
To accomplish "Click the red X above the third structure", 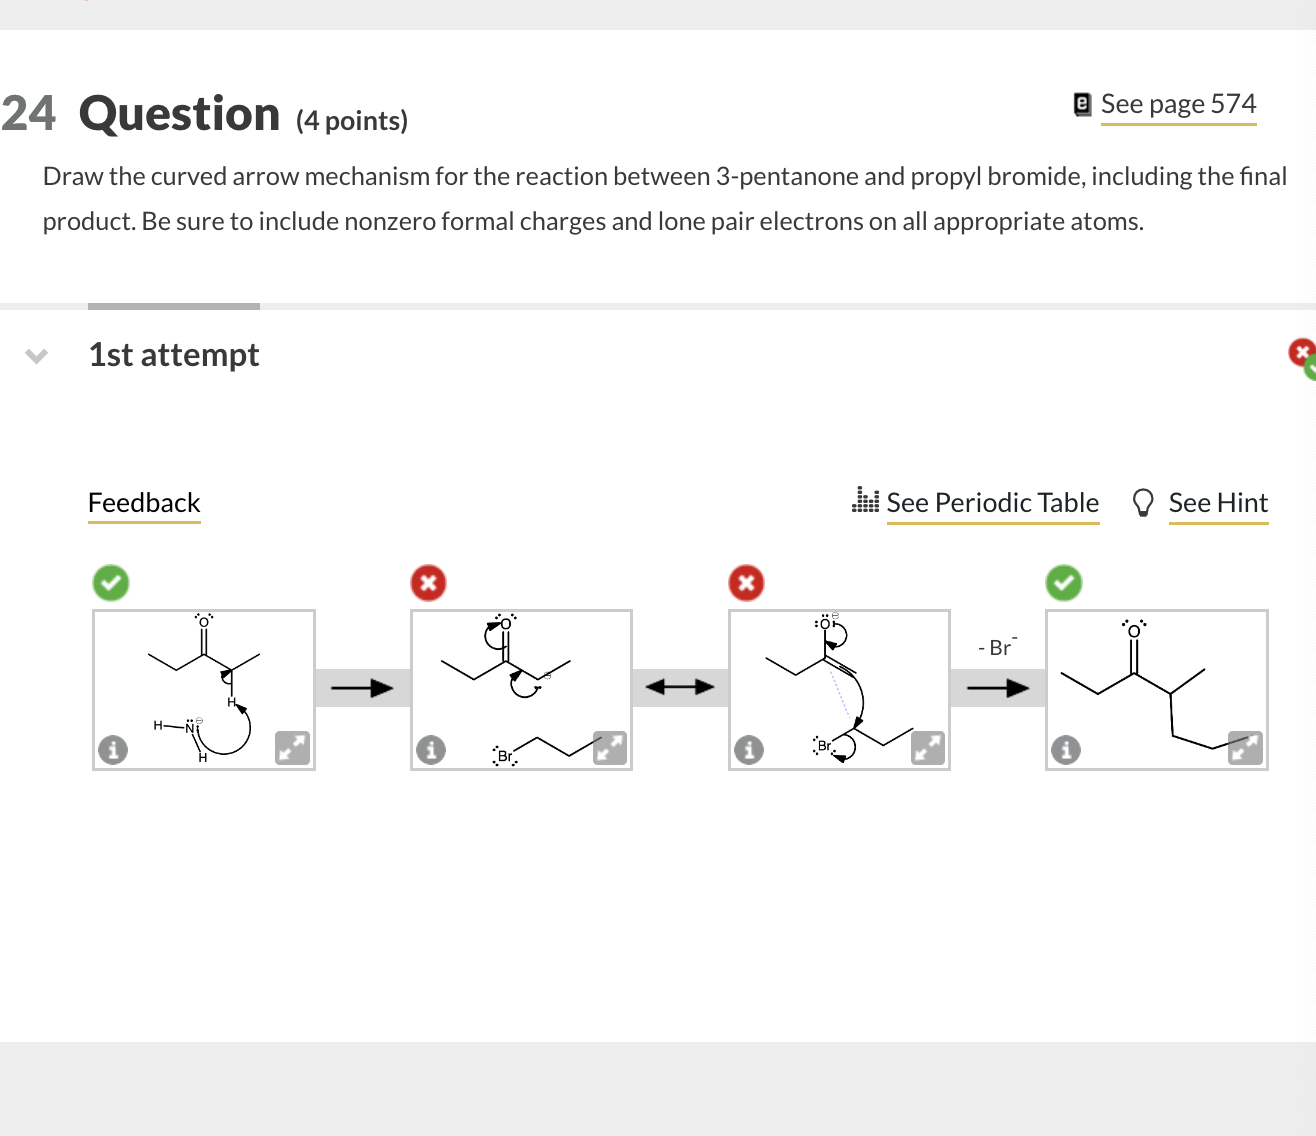I will tap(746, 582).
